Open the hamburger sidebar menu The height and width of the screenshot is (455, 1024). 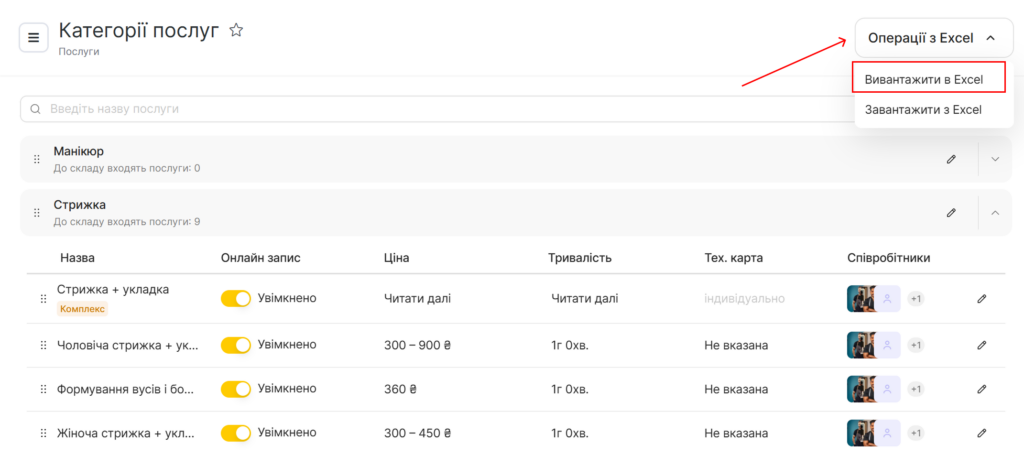tap(33, 38)
